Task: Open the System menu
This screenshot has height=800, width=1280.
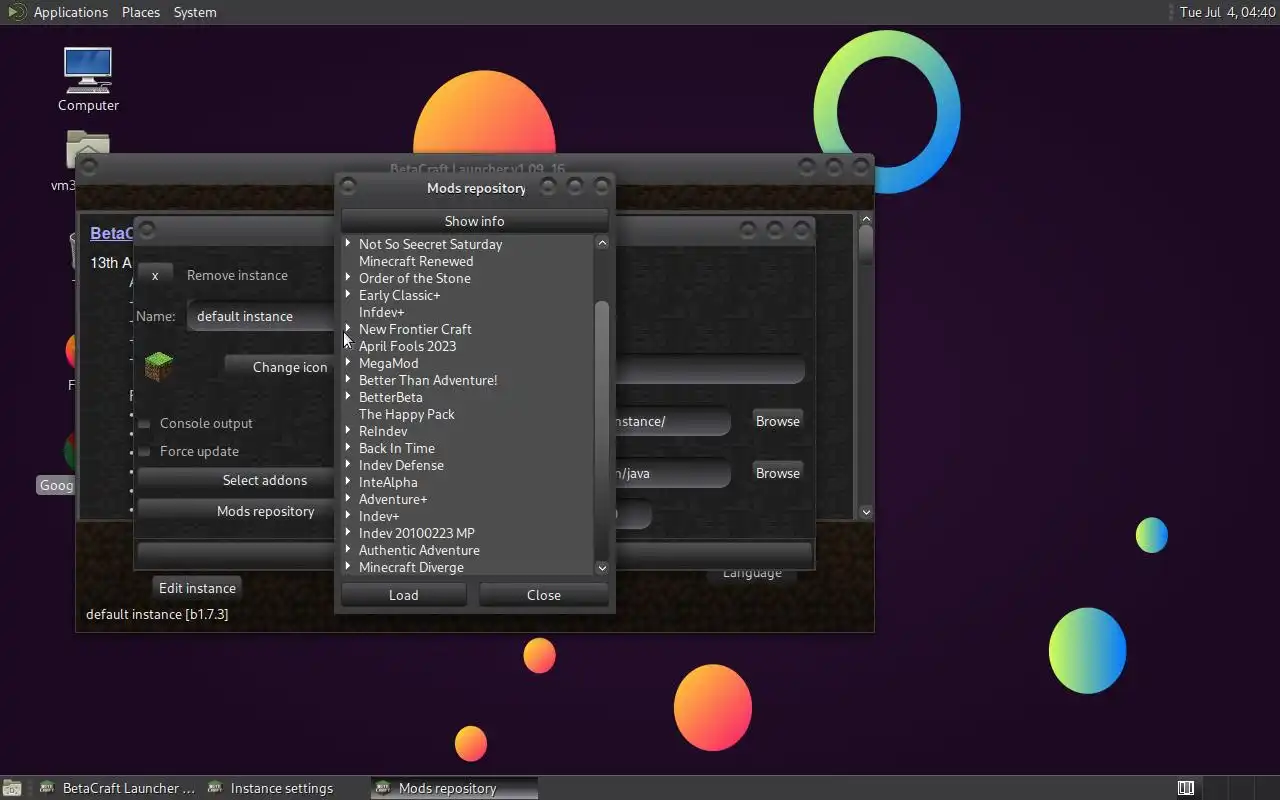Action: (x=195, y=12)
